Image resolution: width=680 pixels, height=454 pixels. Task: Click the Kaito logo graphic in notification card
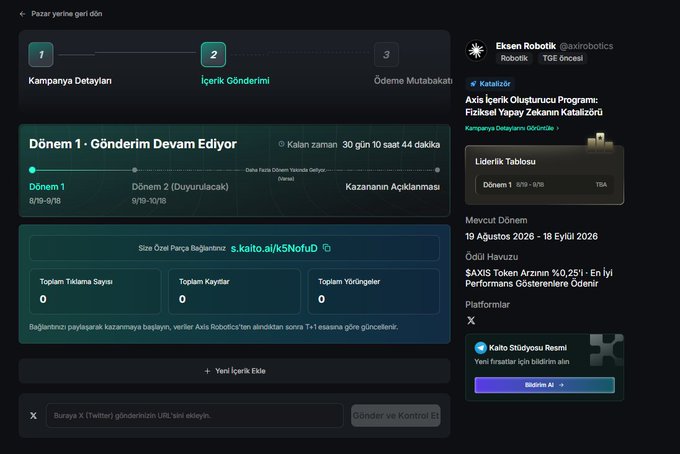click(x=606, y=349)
